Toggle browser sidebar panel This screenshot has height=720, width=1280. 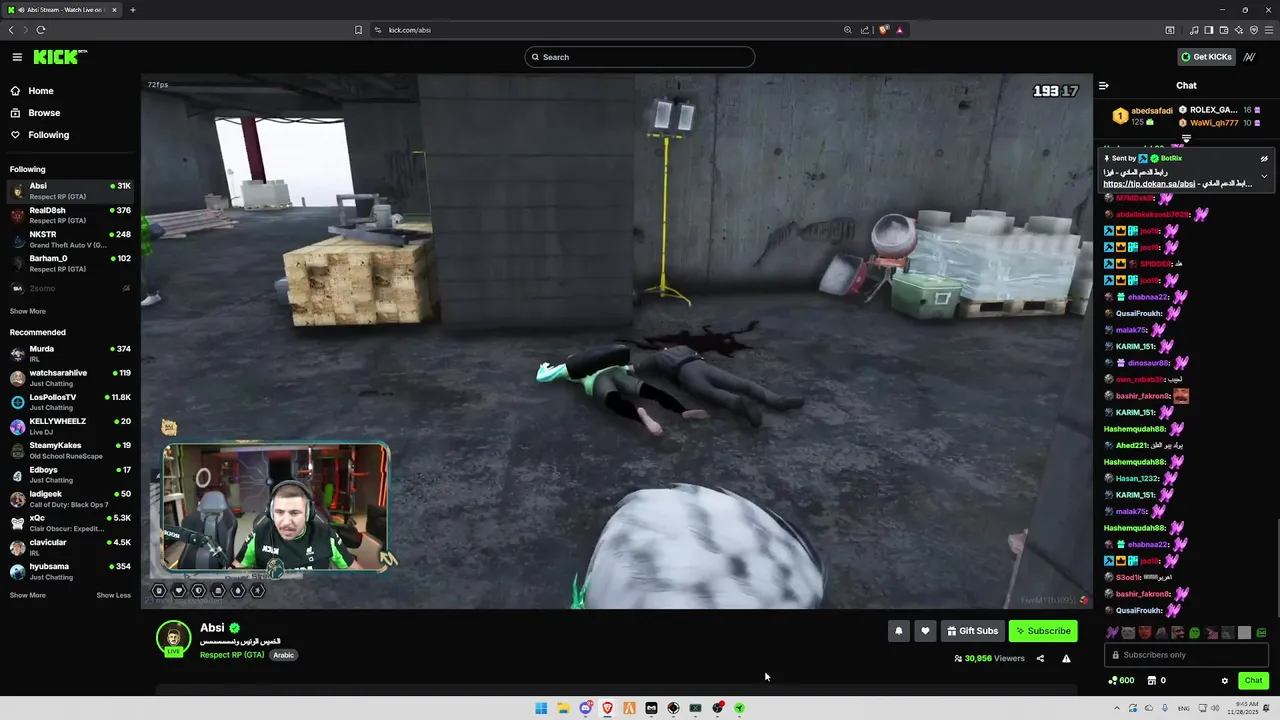click(x=1209, y=30)
